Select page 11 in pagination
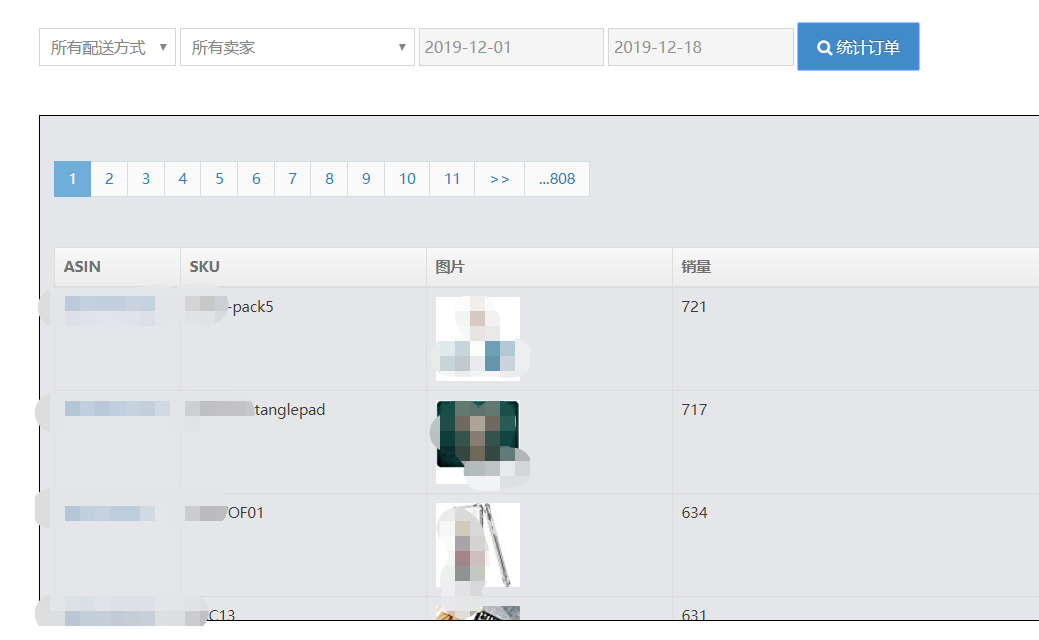Screen dimensions: 1039x640 click(452, 179)
